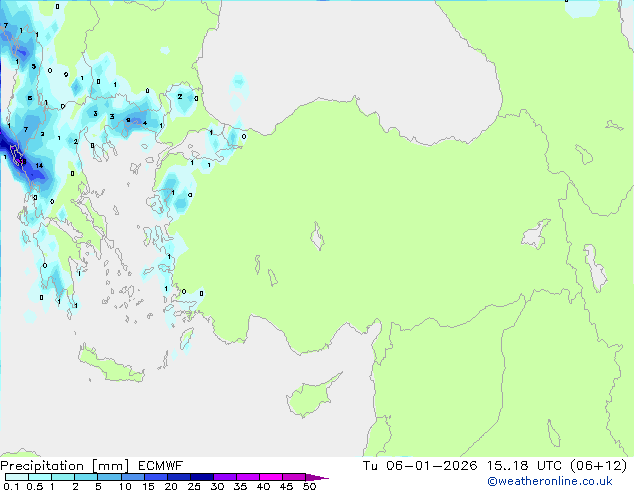Choose the 1–2 mm legend color box
Viewport: 634px width, 490px height.
[63, 477]
